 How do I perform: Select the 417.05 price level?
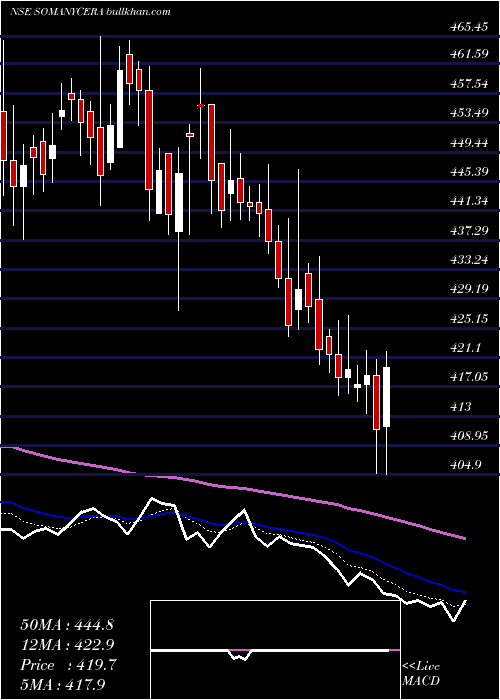click(469, 378)
